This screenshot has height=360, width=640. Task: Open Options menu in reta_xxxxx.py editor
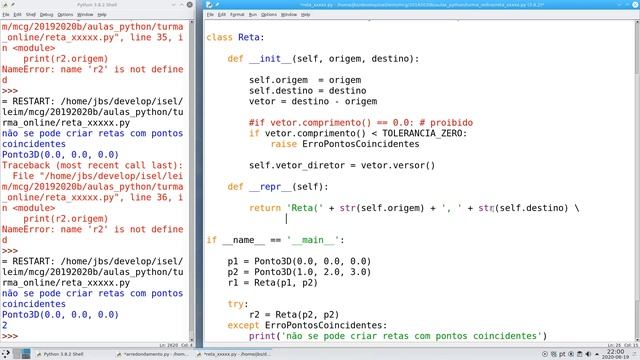tap(269, 15)
